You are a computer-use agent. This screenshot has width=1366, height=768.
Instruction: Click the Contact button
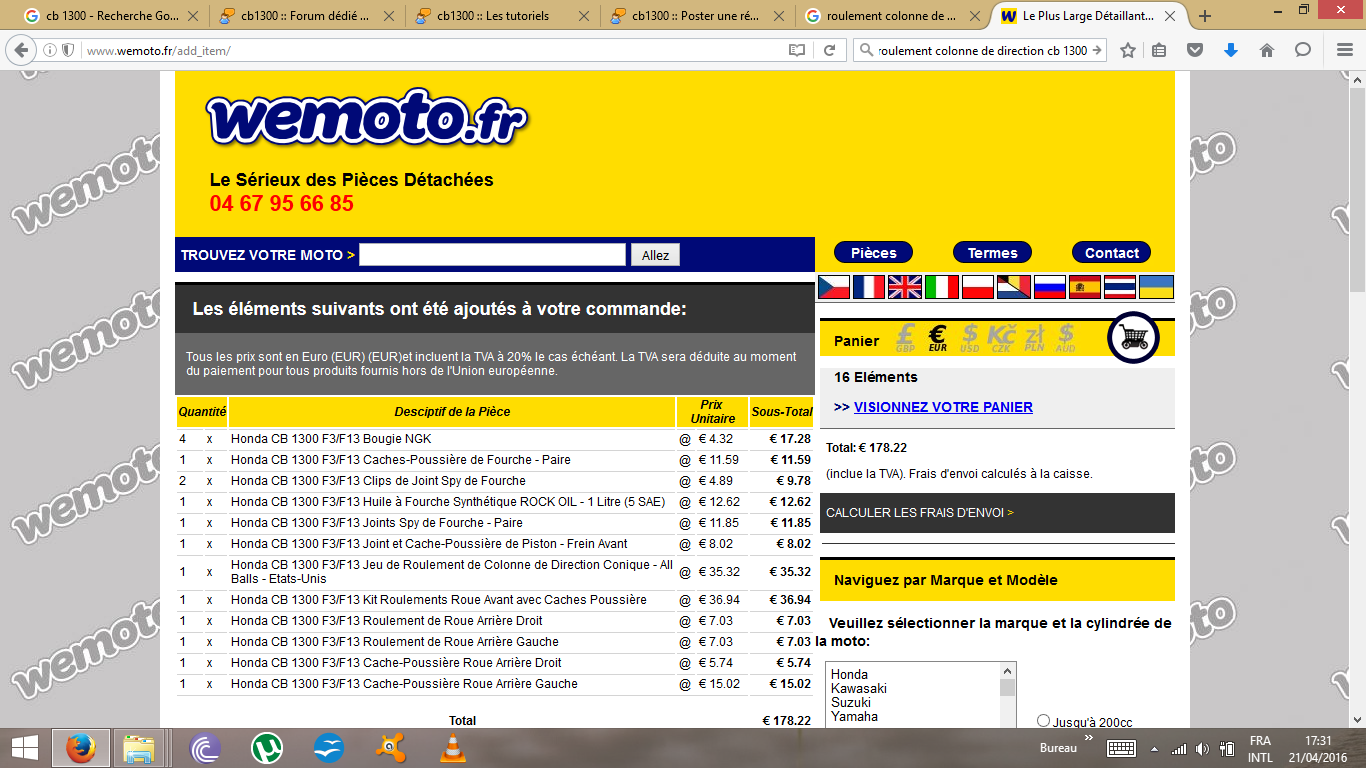coord(1111,253)
